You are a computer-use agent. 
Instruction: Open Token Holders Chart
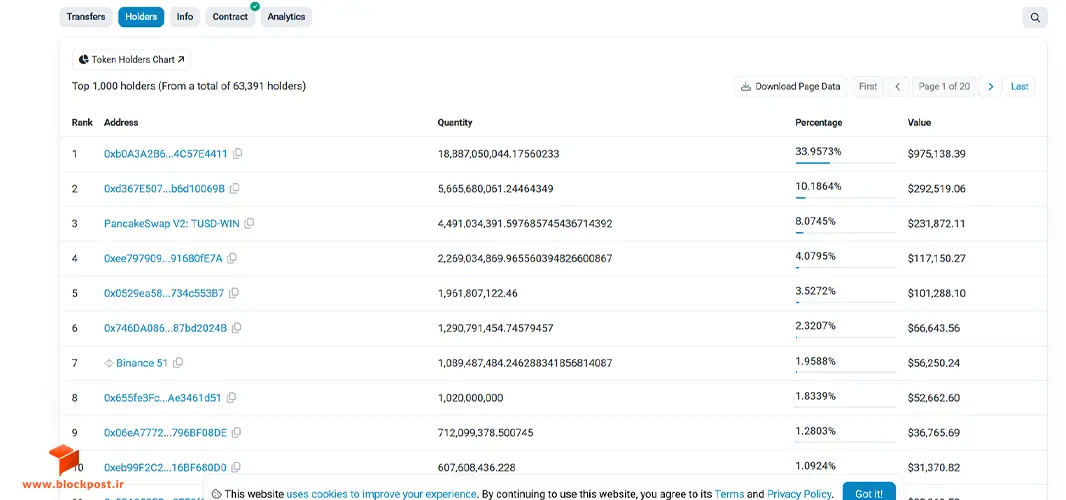click(131, 60)
